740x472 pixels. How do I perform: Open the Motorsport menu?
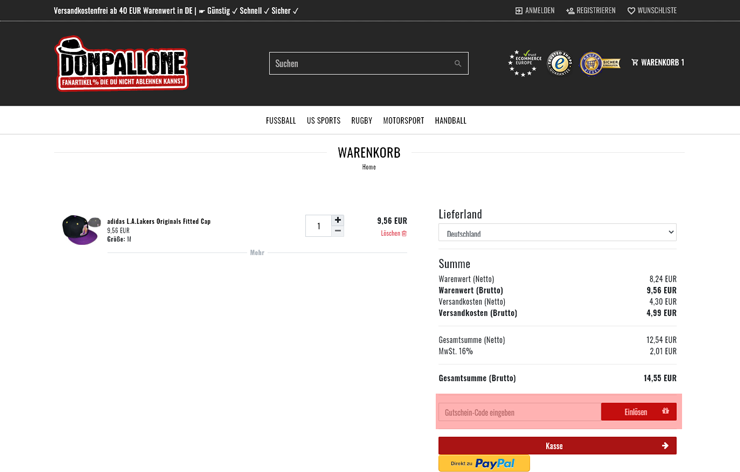tap(404, 120)
